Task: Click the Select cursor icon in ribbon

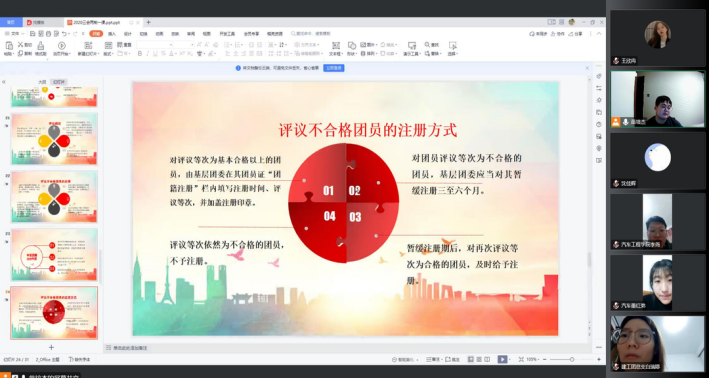Action: click(453, 45)
